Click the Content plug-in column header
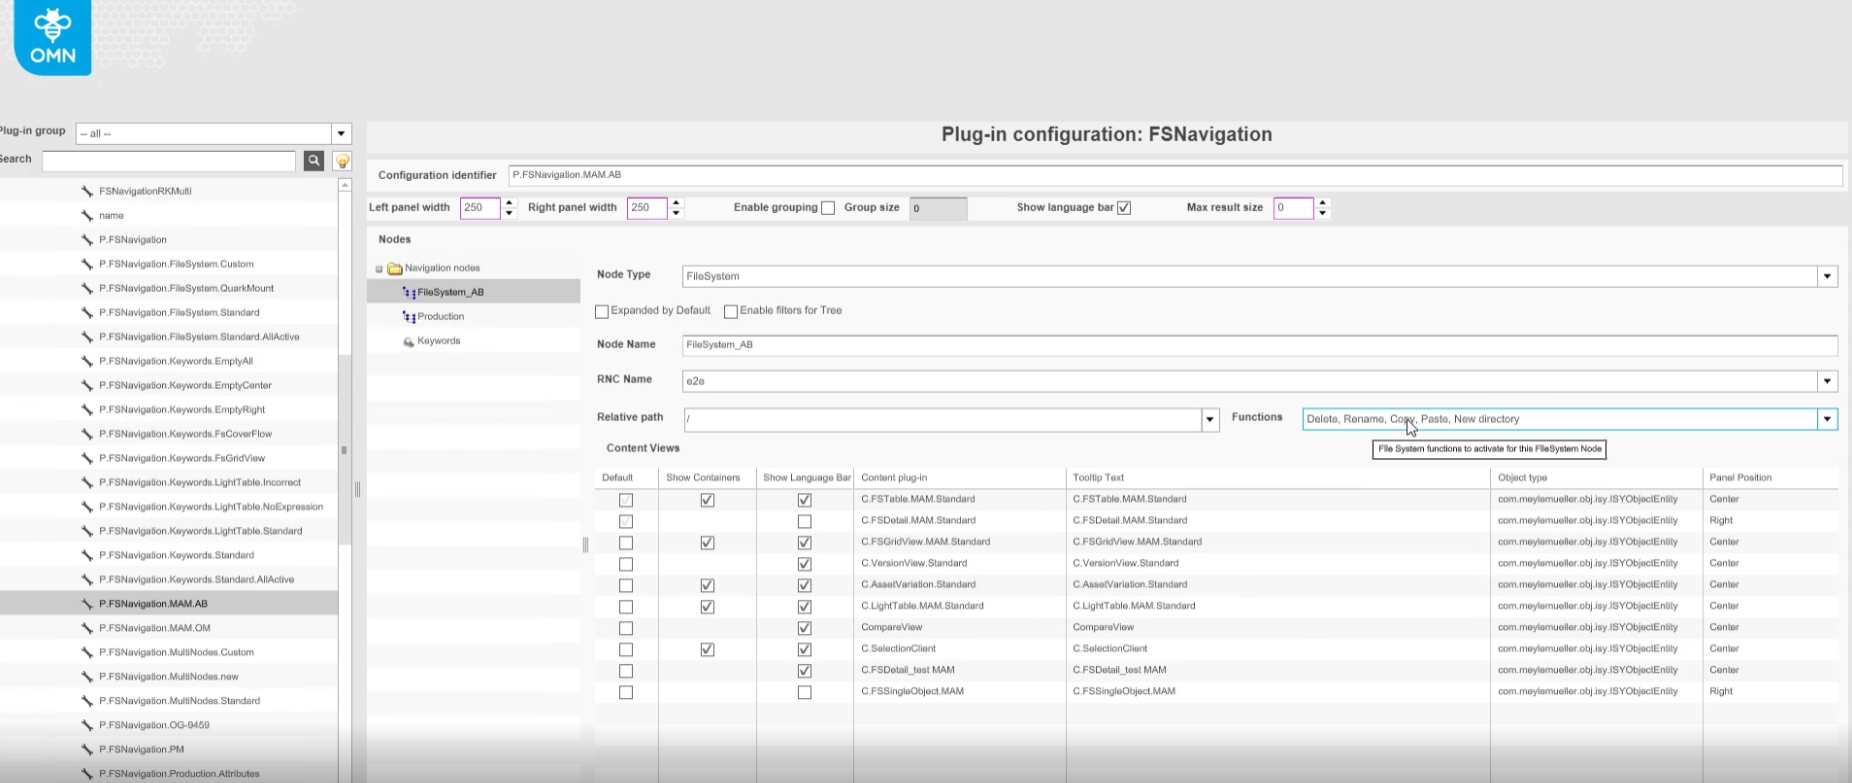 [x=894, y=478]
